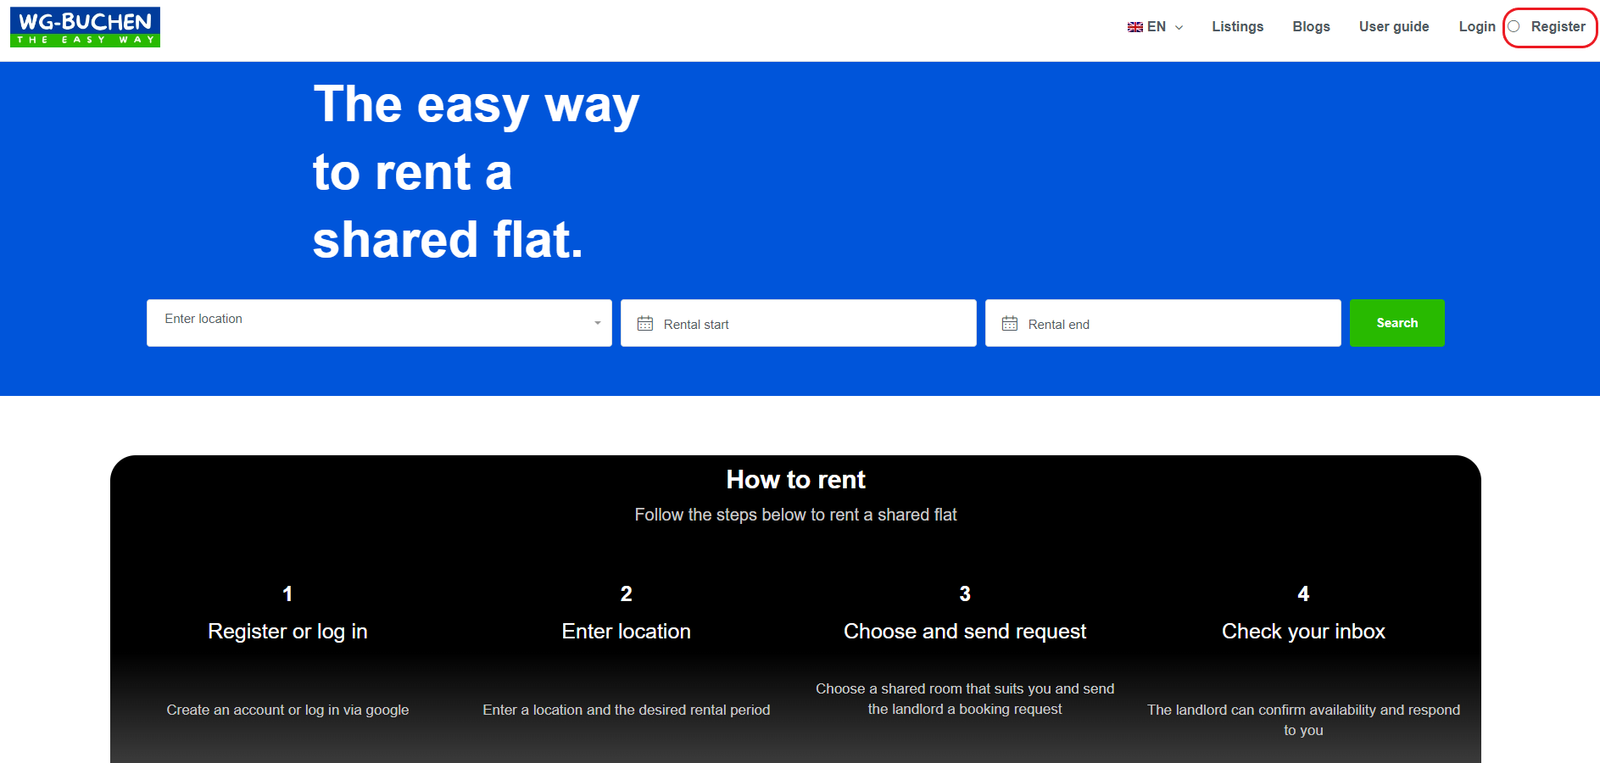Click 'Enter a location and the desired' text
This screenshot has width=1600, height=763.
(626, 710)
